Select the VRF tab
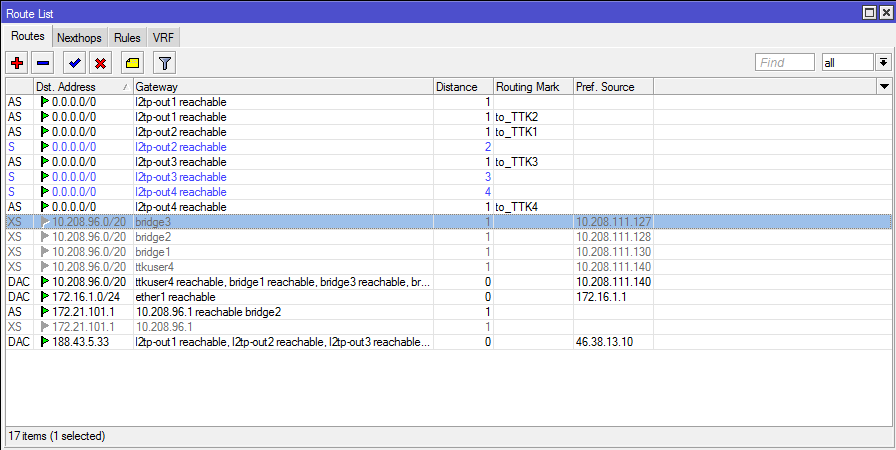 [163, 37]
